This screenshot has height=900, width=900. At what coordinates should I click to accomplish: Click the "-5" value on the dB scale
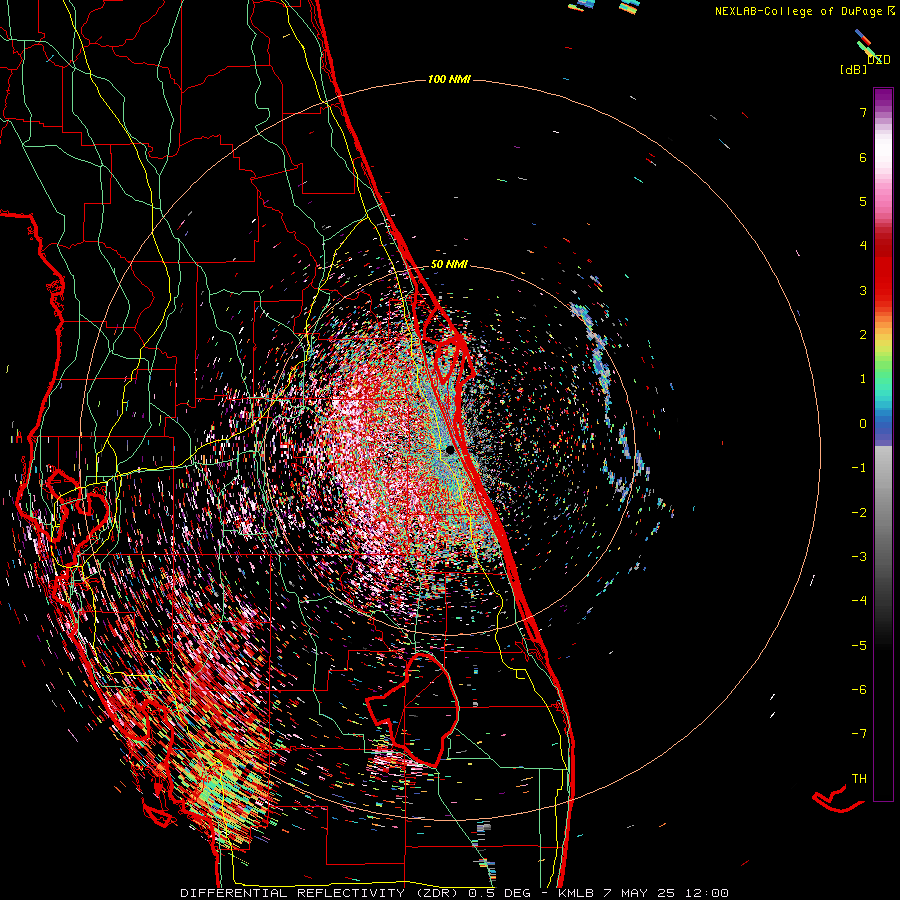click(x=859, y=646)
